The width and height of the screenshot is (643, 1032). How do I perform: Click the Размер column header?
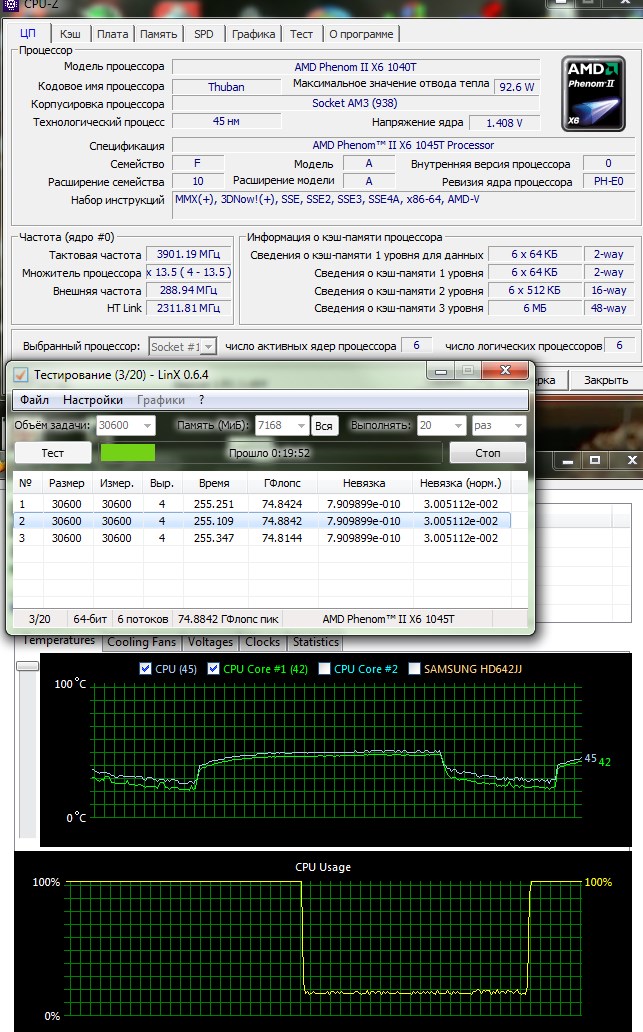pyautogui.click(x=66, y=483)
